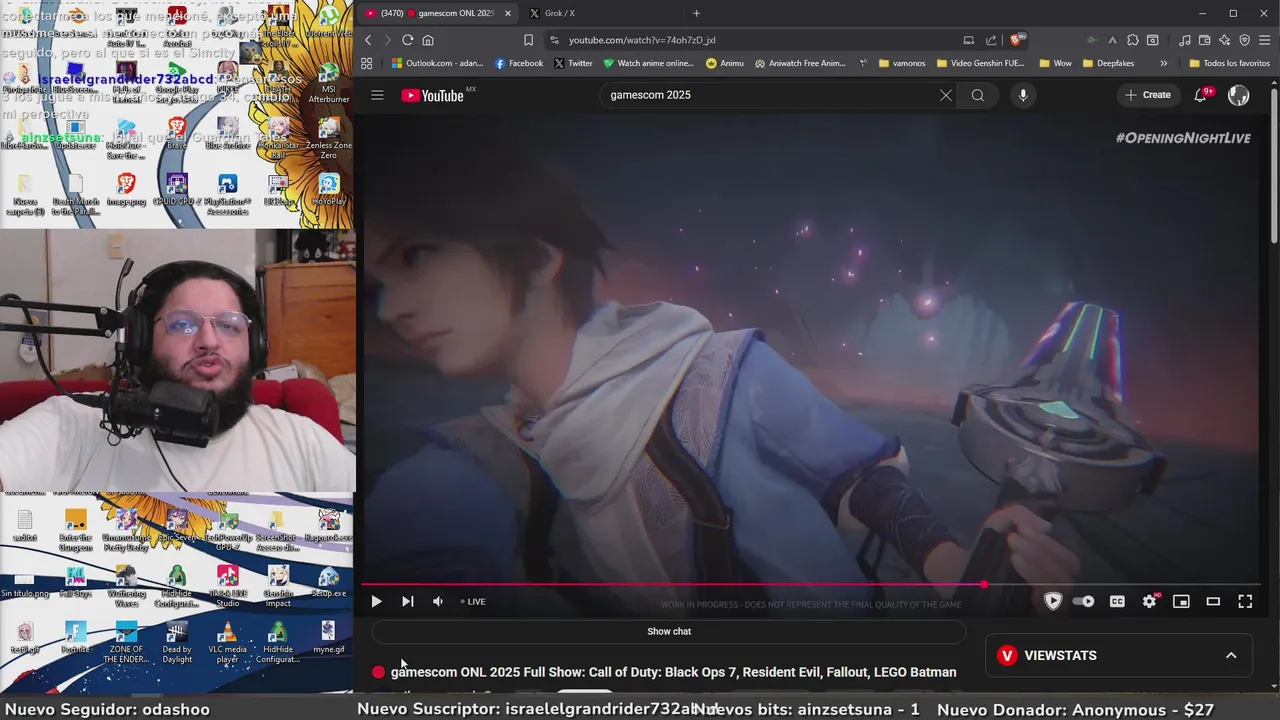The image size is (1280, 720).
Task: Select the Dead by Daylight desktop icon
Action: (x=177, y=641)
